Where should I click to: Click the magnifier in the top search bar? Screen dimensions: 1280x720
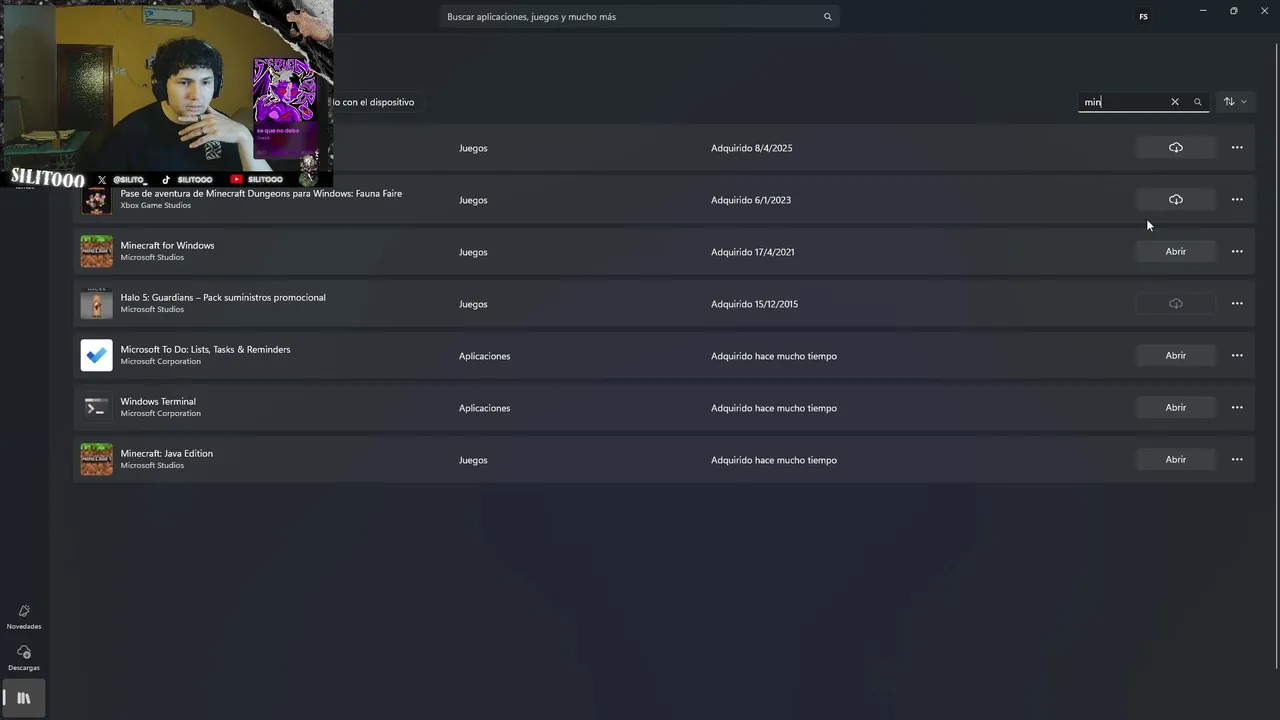coord(827,17)
